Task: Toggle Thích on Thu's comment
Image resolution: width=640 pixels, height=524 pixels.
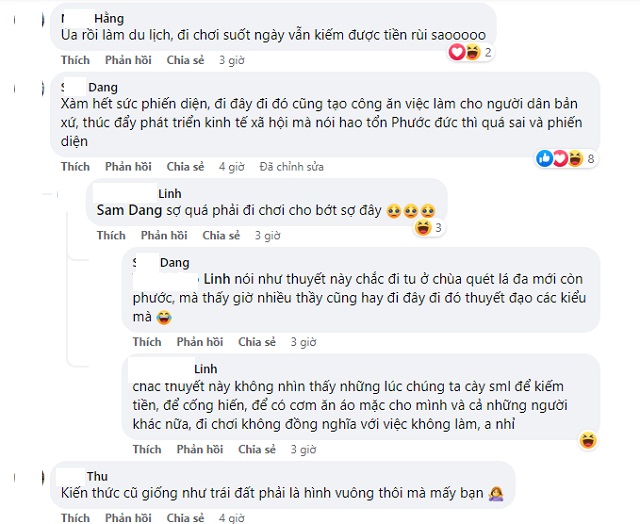Action: pos(75,518)
